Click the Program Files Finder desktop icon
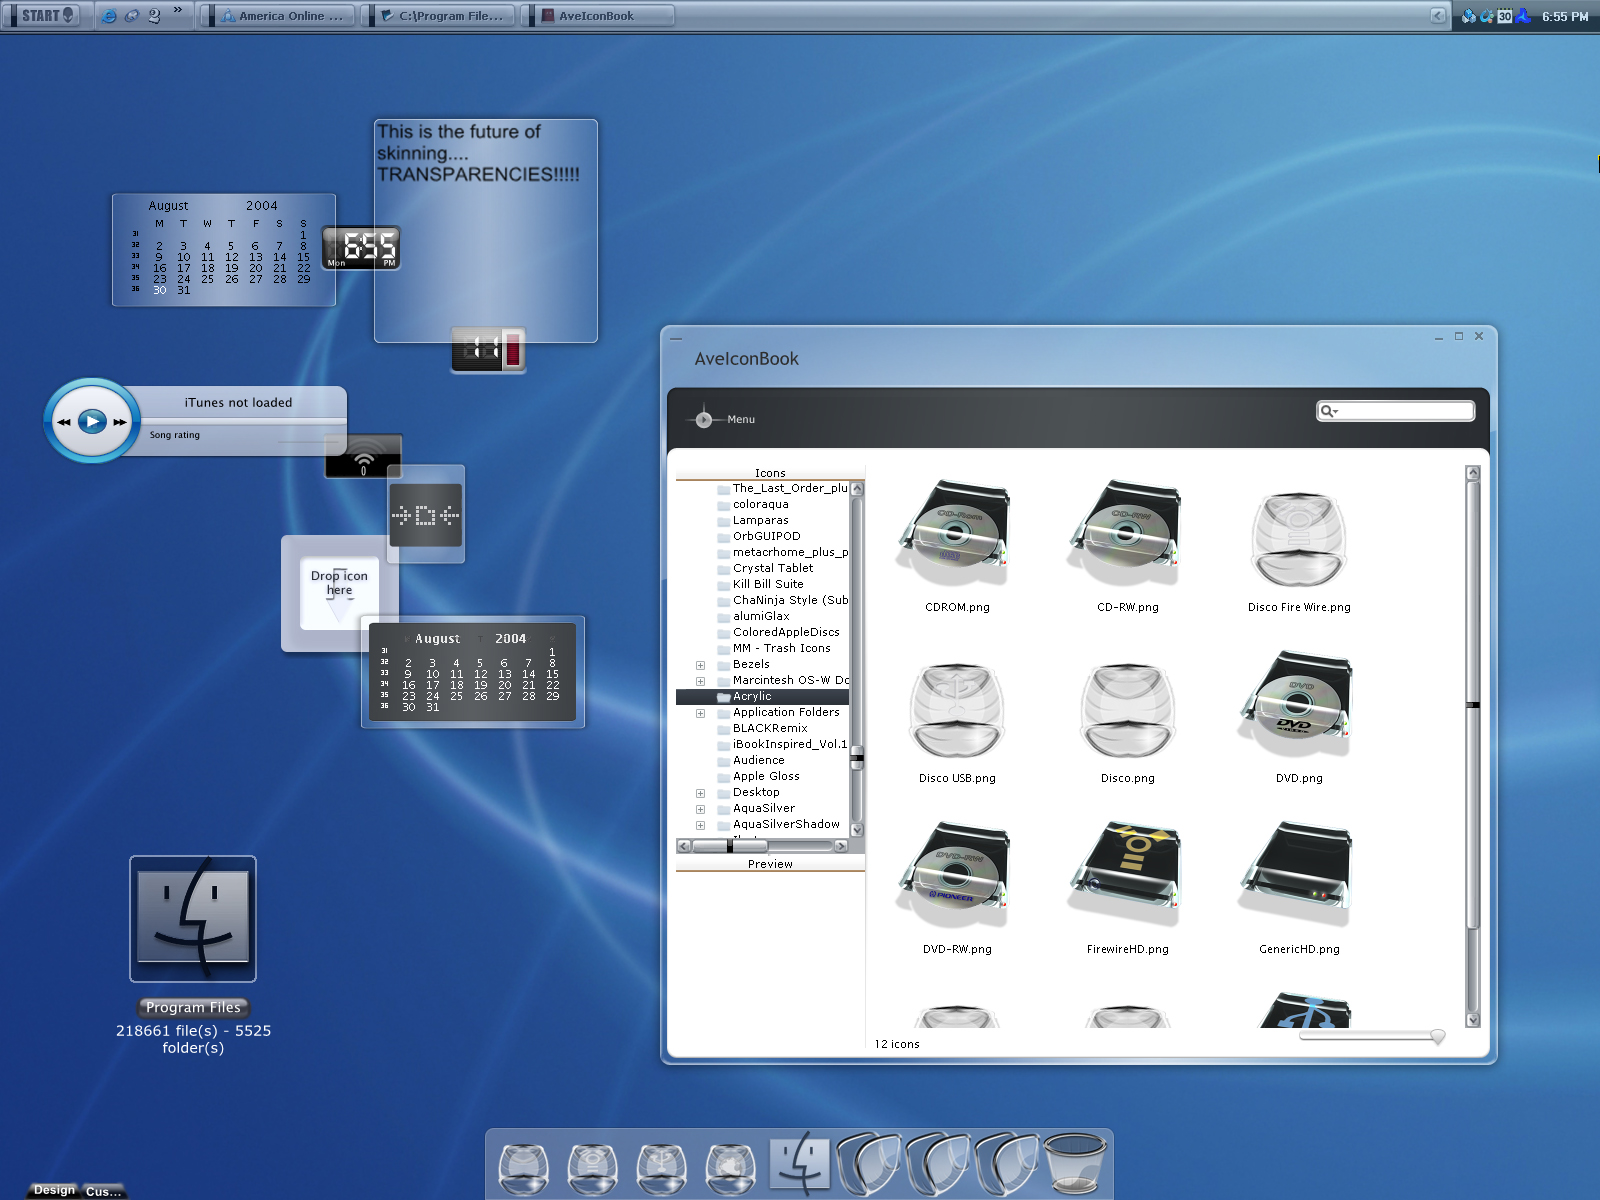The image size is (1600, 1200). (x=193, y=919)
